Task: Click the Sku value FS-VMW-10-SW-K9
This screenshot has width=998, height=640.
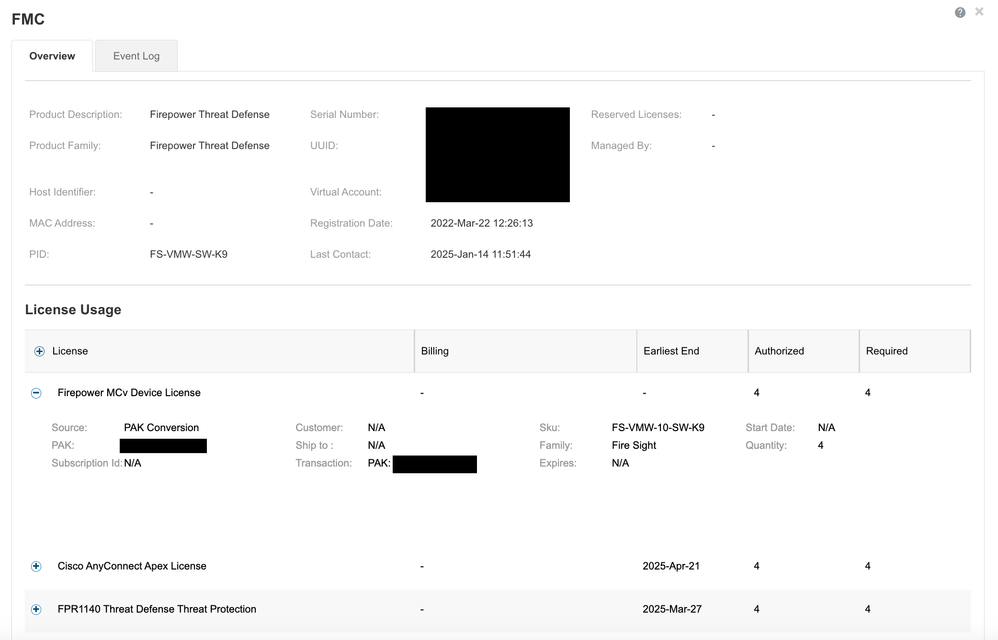Action: click(x=658, y=428)
